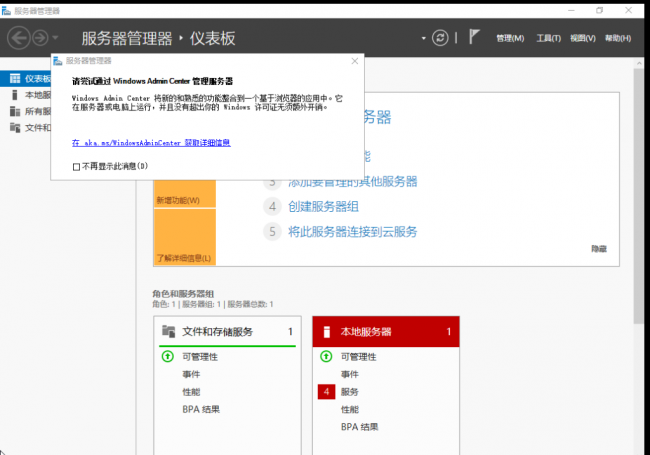
Task: Click the step 4 number circle
Action: click(272, 206)
